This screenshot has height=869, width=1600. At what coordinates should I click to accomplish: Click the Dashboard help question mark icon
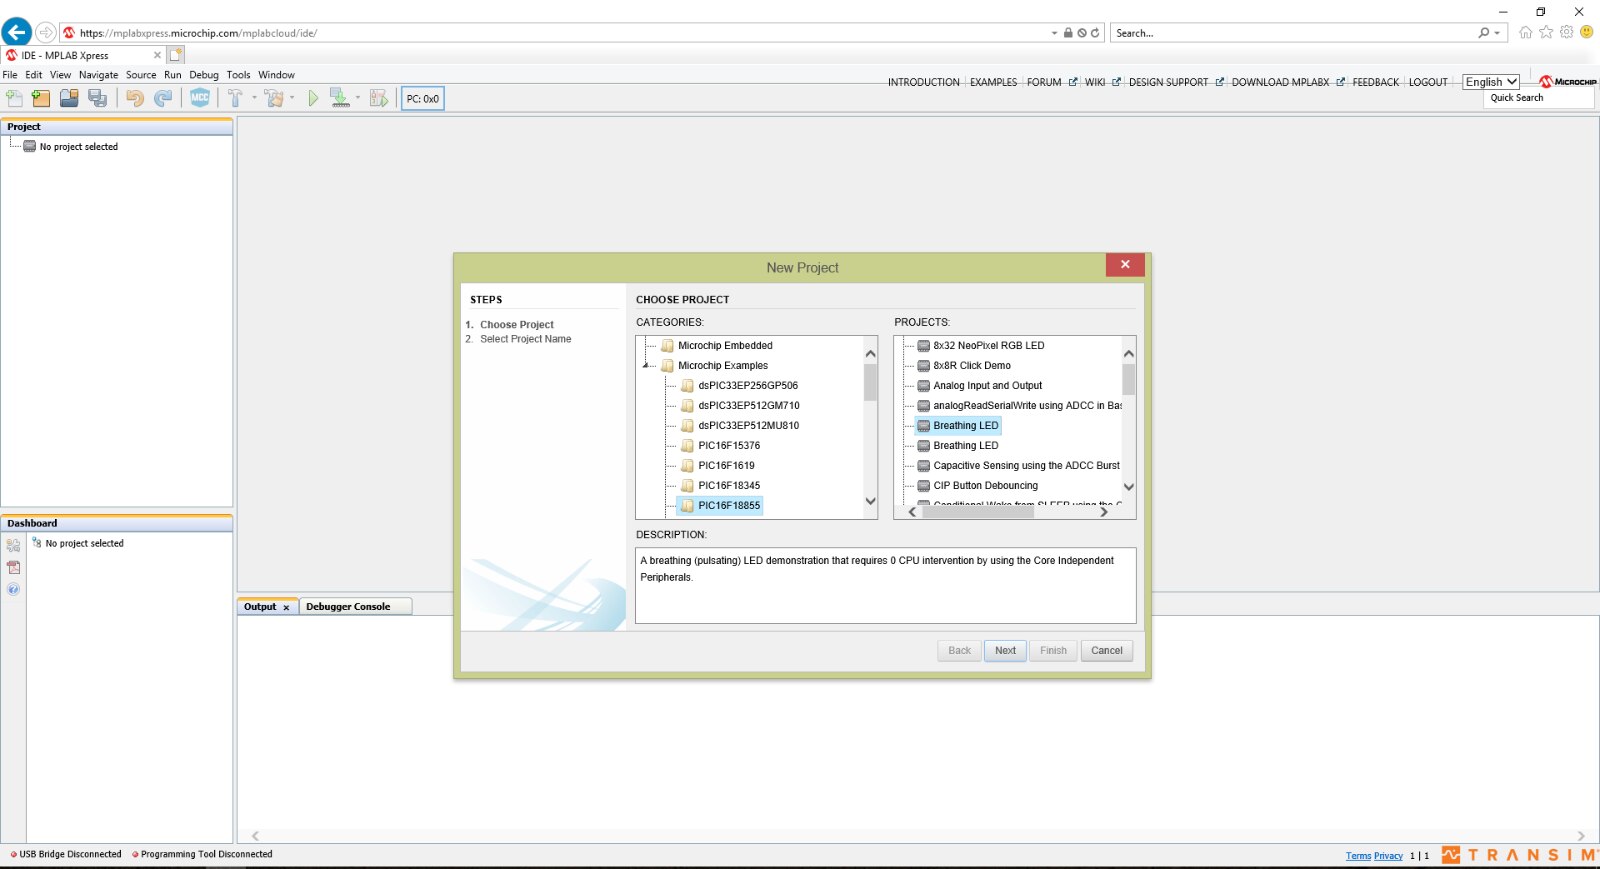point(13,589)
